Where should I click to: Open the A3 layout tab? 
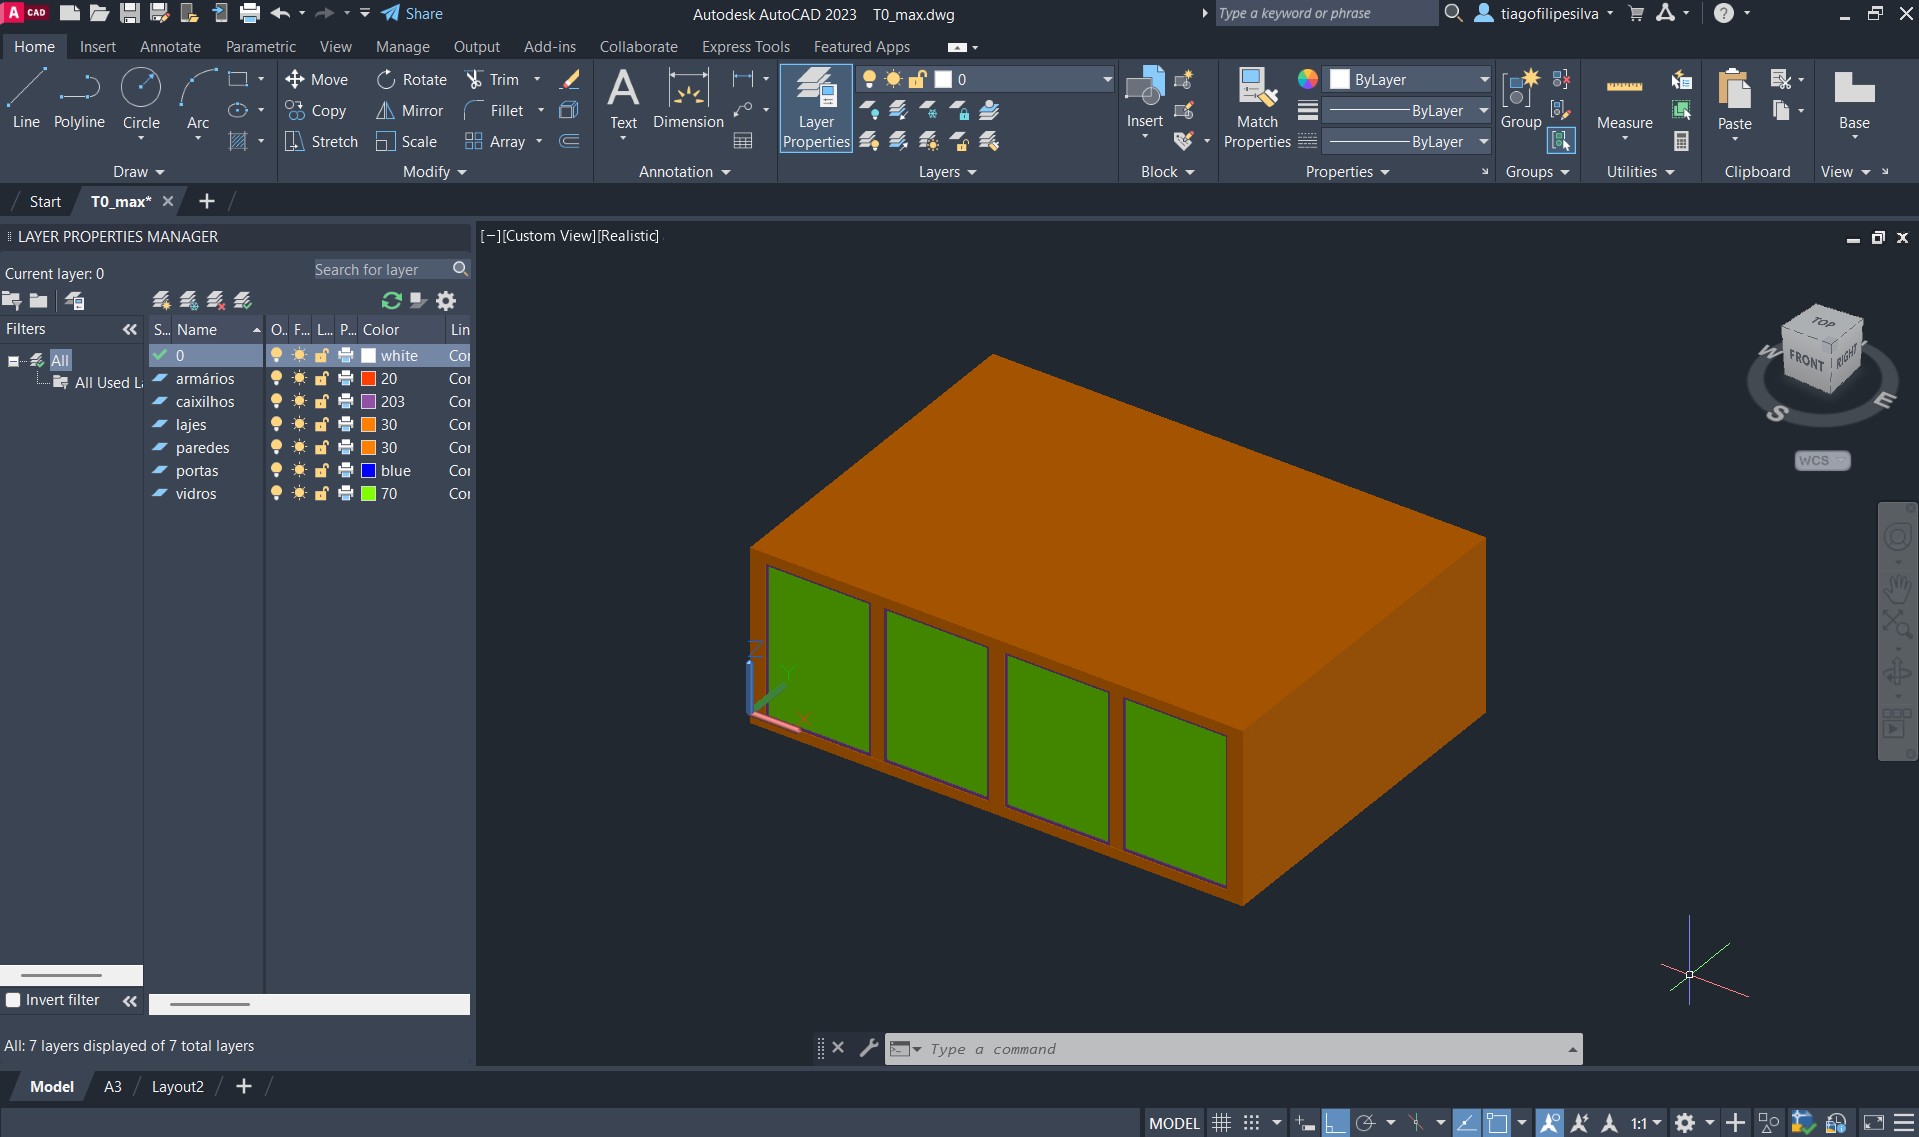click(113, 1087)
